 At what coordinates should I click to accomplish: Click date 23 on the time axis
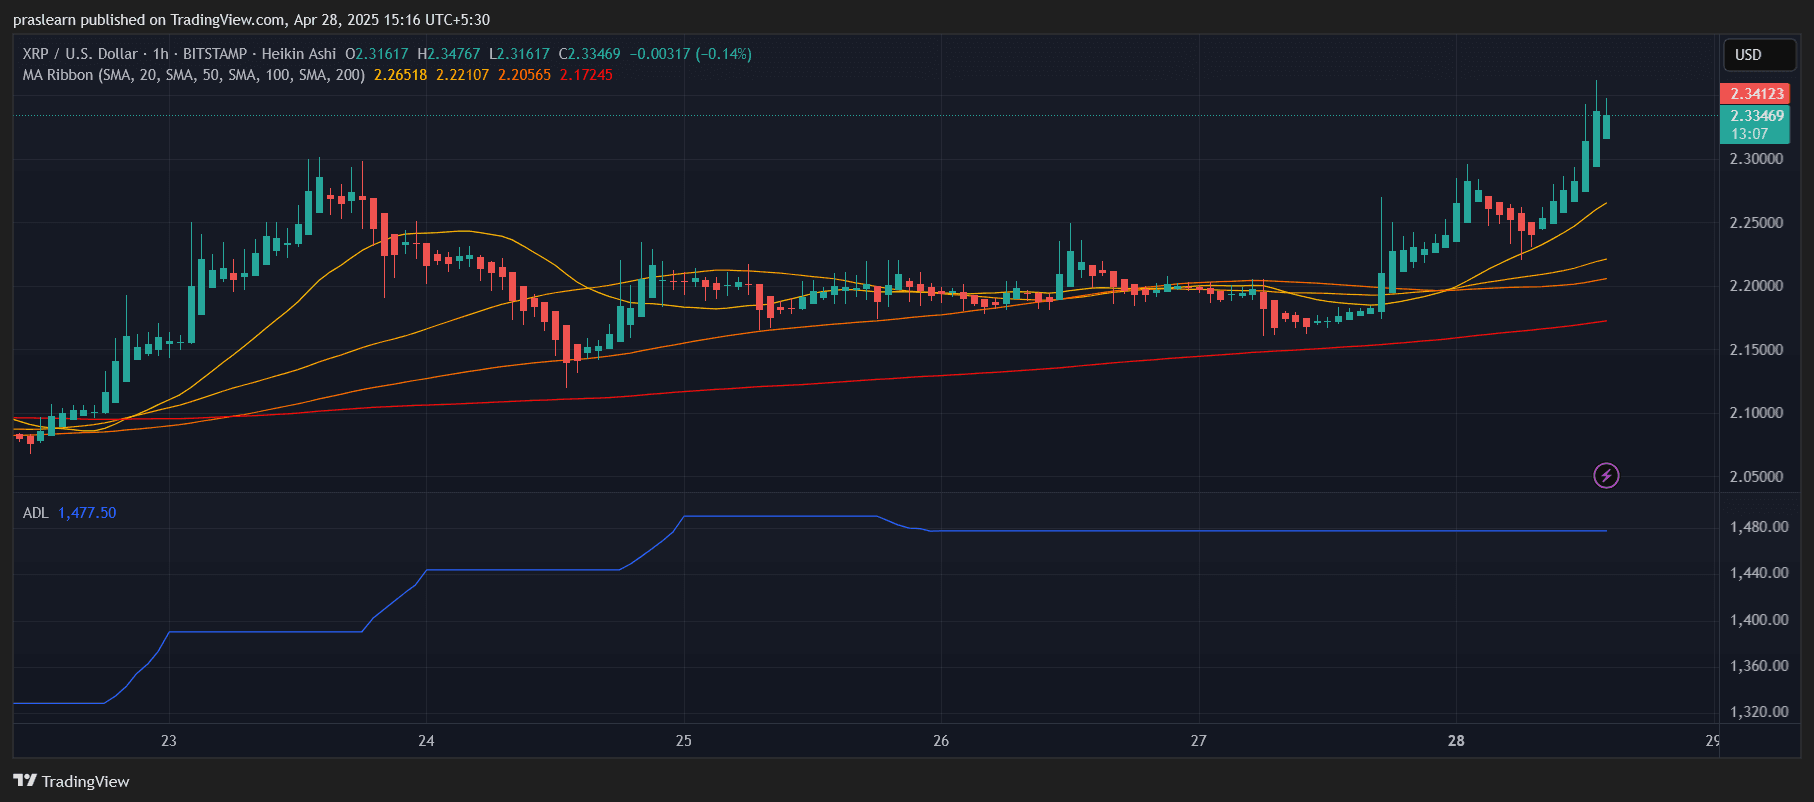point(169,741)
